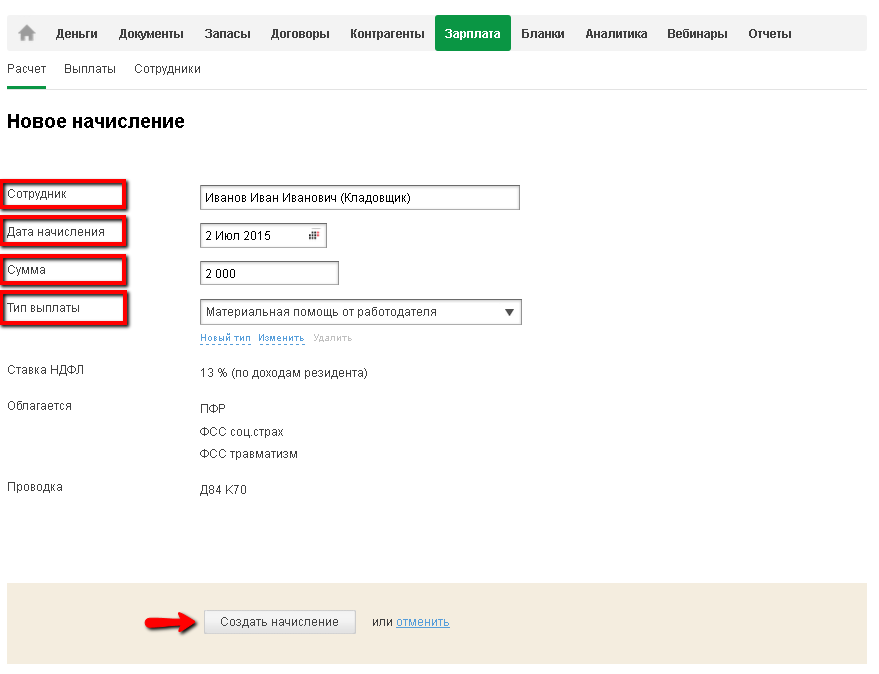Open the Вебинары menu section
The height and width of the screenshot is (674, 879).
pyautogui.click(x=697, y=34)
